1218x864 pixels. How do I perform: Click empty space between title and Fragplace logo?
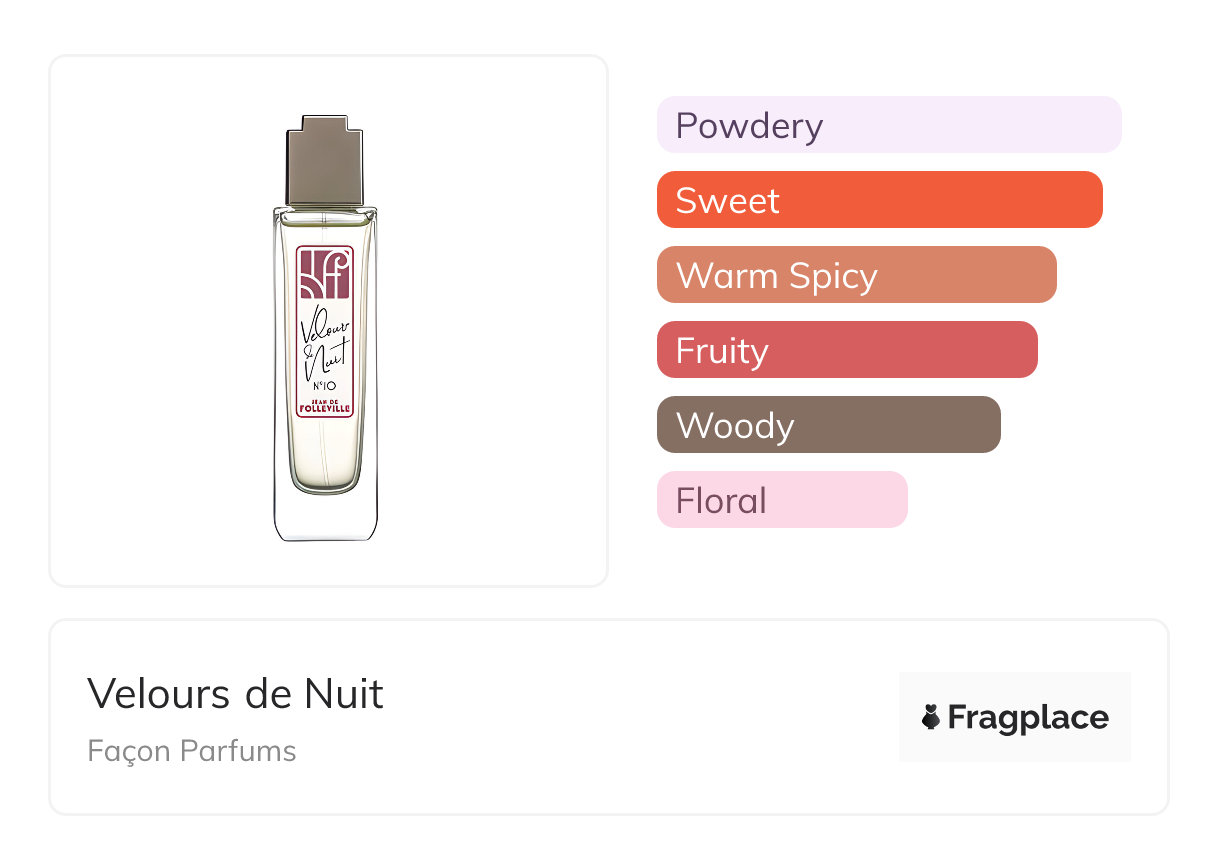point(640,717)
